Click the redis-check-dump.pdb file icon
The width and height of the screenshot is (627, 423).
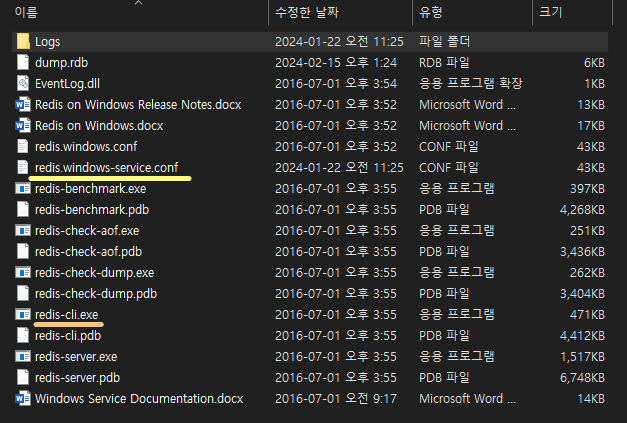click(x=23, y=293)
